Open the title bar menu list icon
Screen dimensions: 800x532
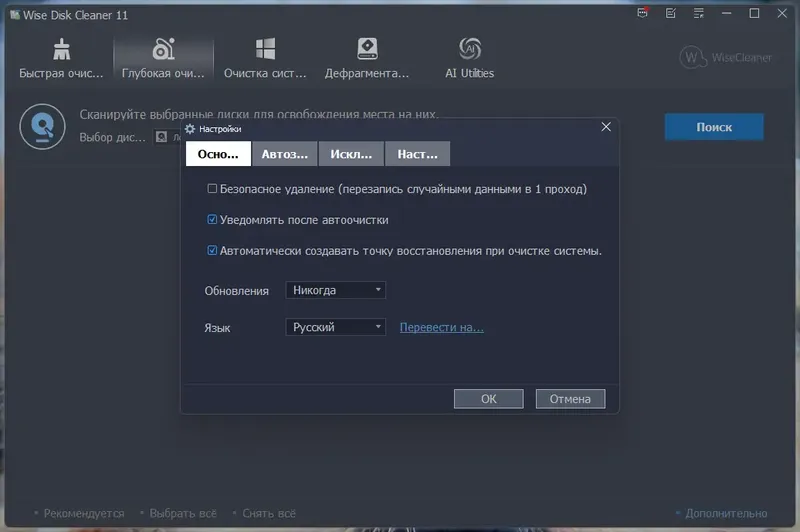click(x=698, y=13)
